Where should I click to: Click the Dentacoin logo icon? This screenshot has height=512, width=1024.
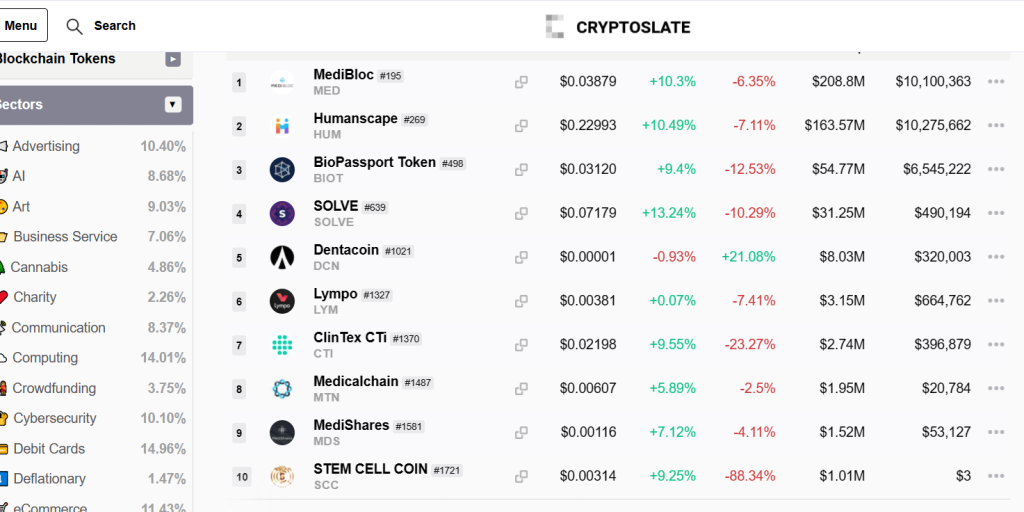coord(282,257)
